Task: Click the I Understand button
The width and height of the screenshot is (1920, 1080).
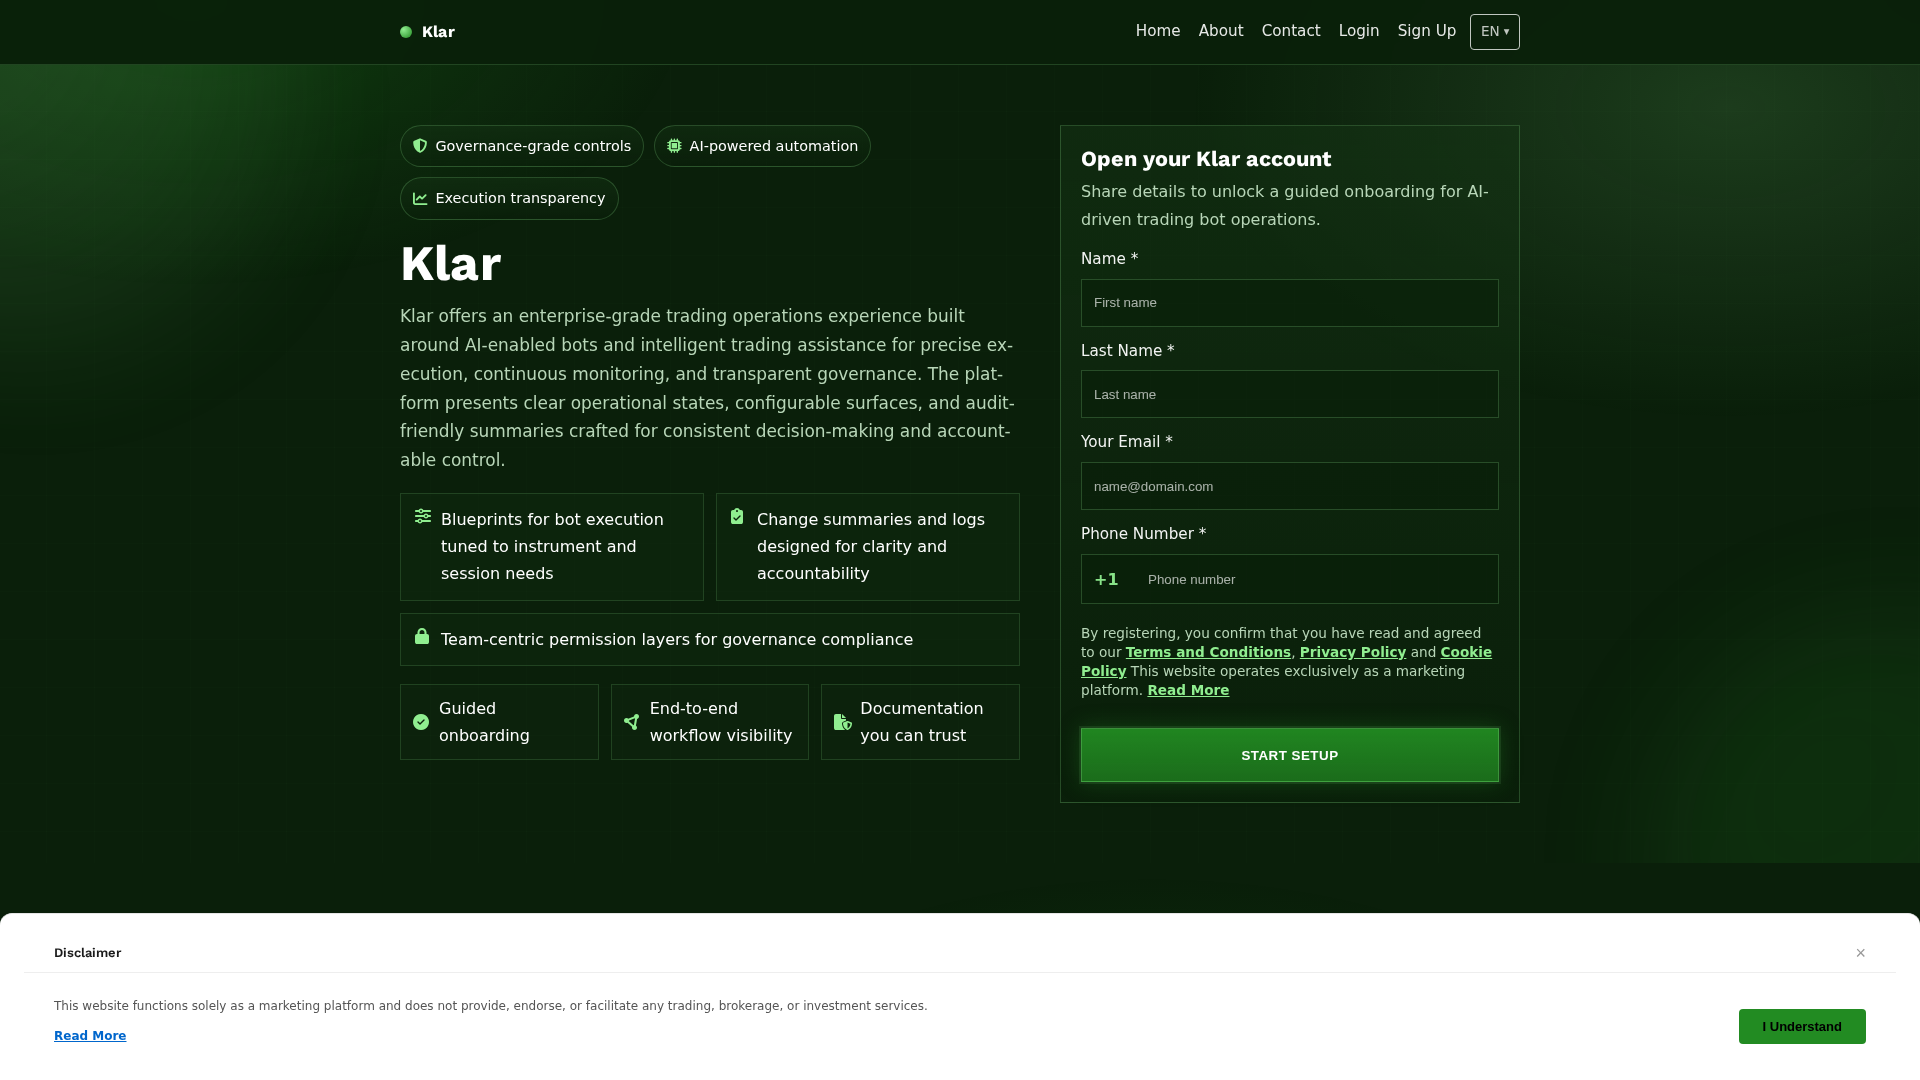Action: coord(1802,1026)
